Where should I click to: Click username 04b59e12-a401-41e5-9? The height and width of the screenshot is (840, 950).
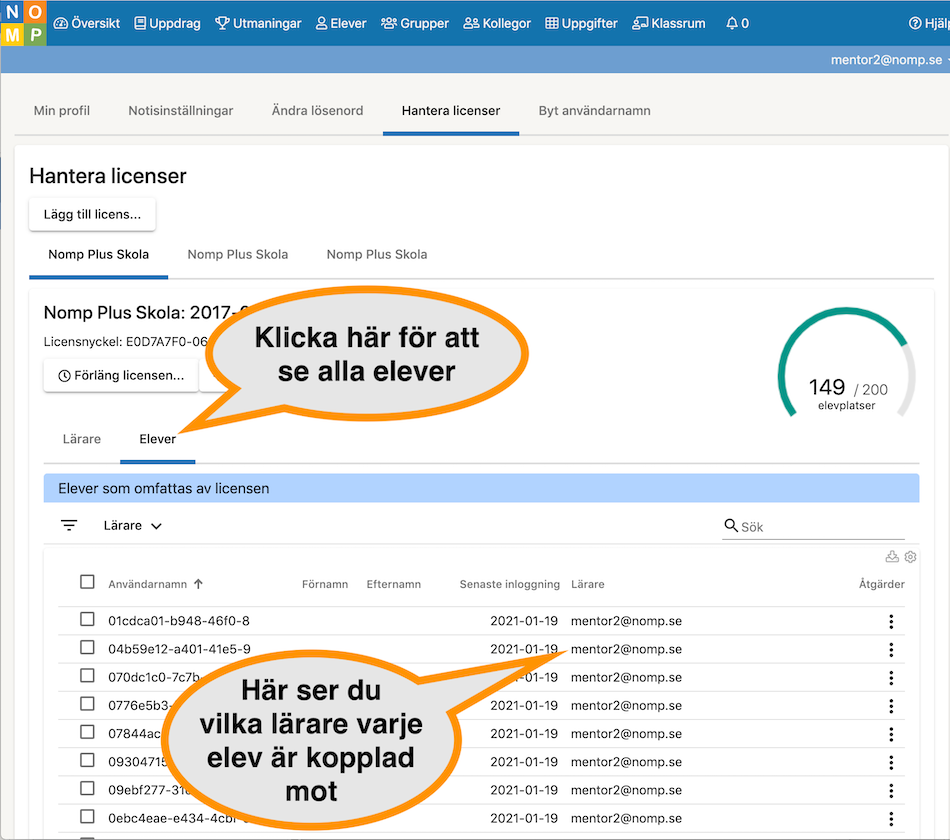(179, 650)
